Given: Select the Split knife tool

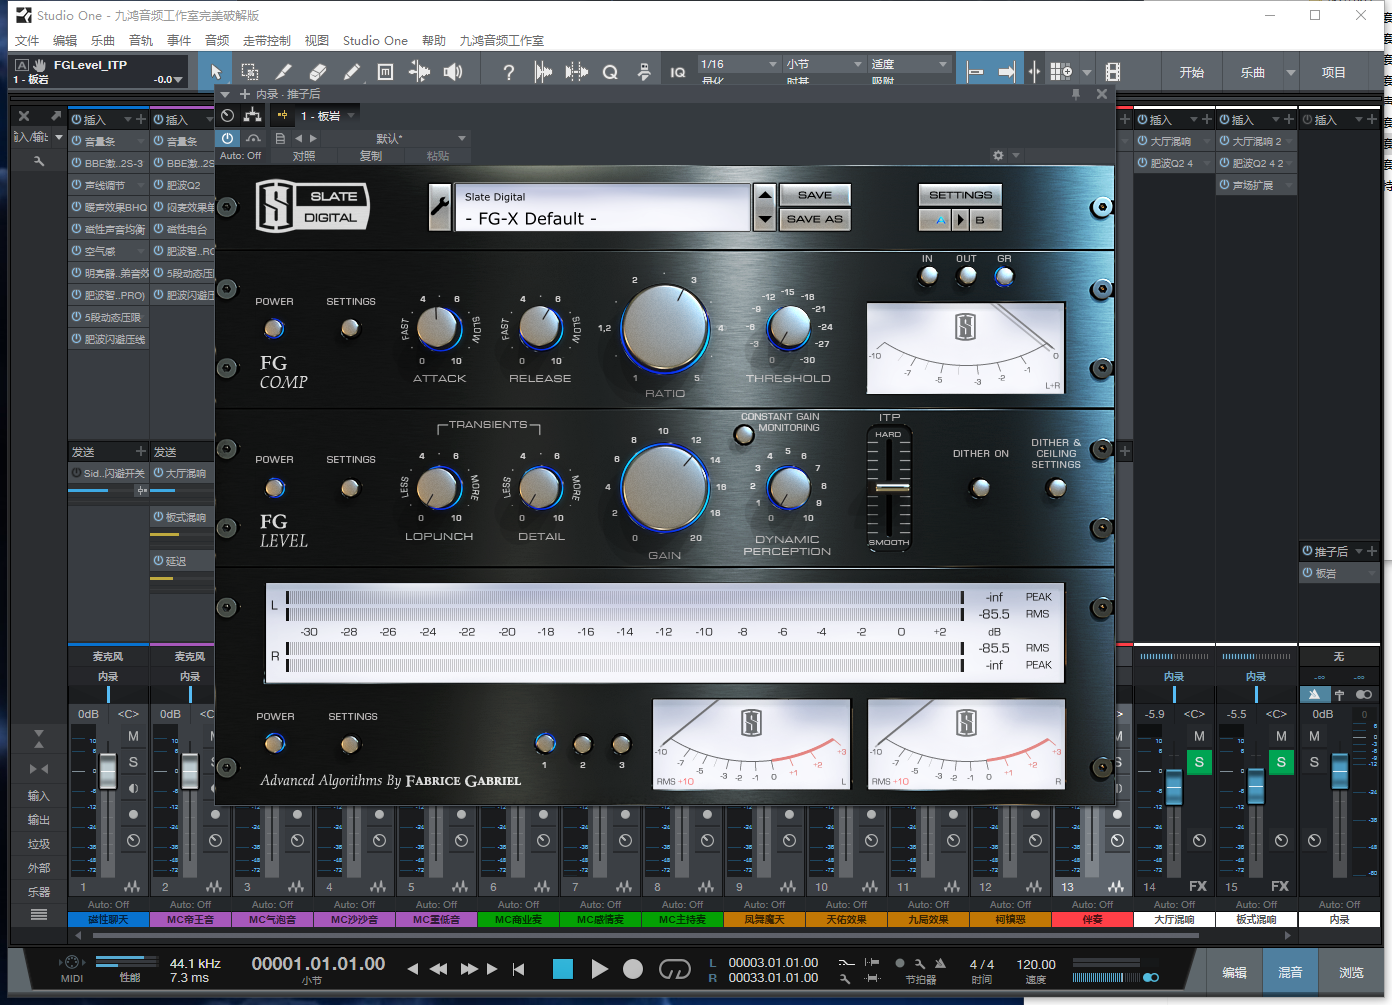Looking at the screenshot, I should 284,72.
